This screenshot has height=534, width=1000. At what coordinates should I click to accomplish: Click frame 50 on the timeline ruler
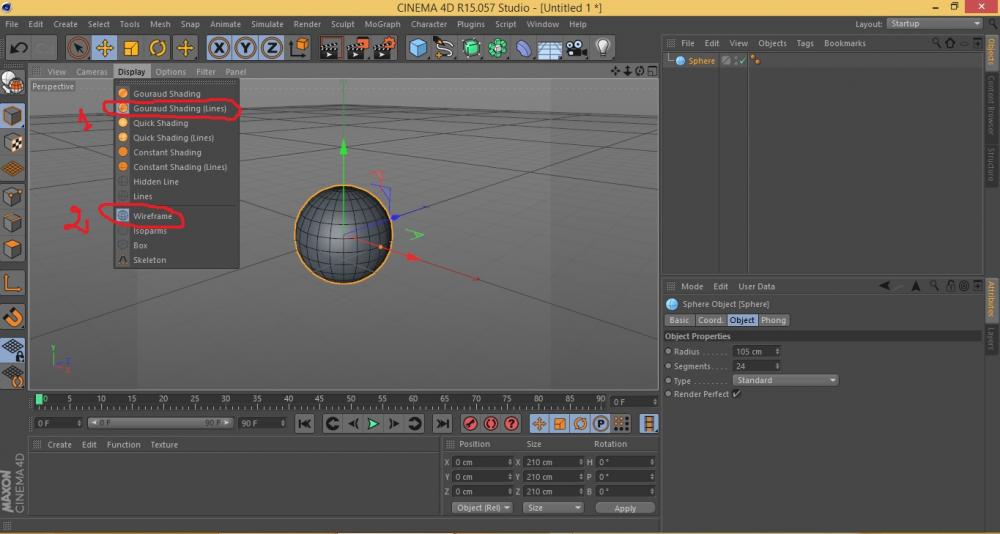tap(351, 400)
